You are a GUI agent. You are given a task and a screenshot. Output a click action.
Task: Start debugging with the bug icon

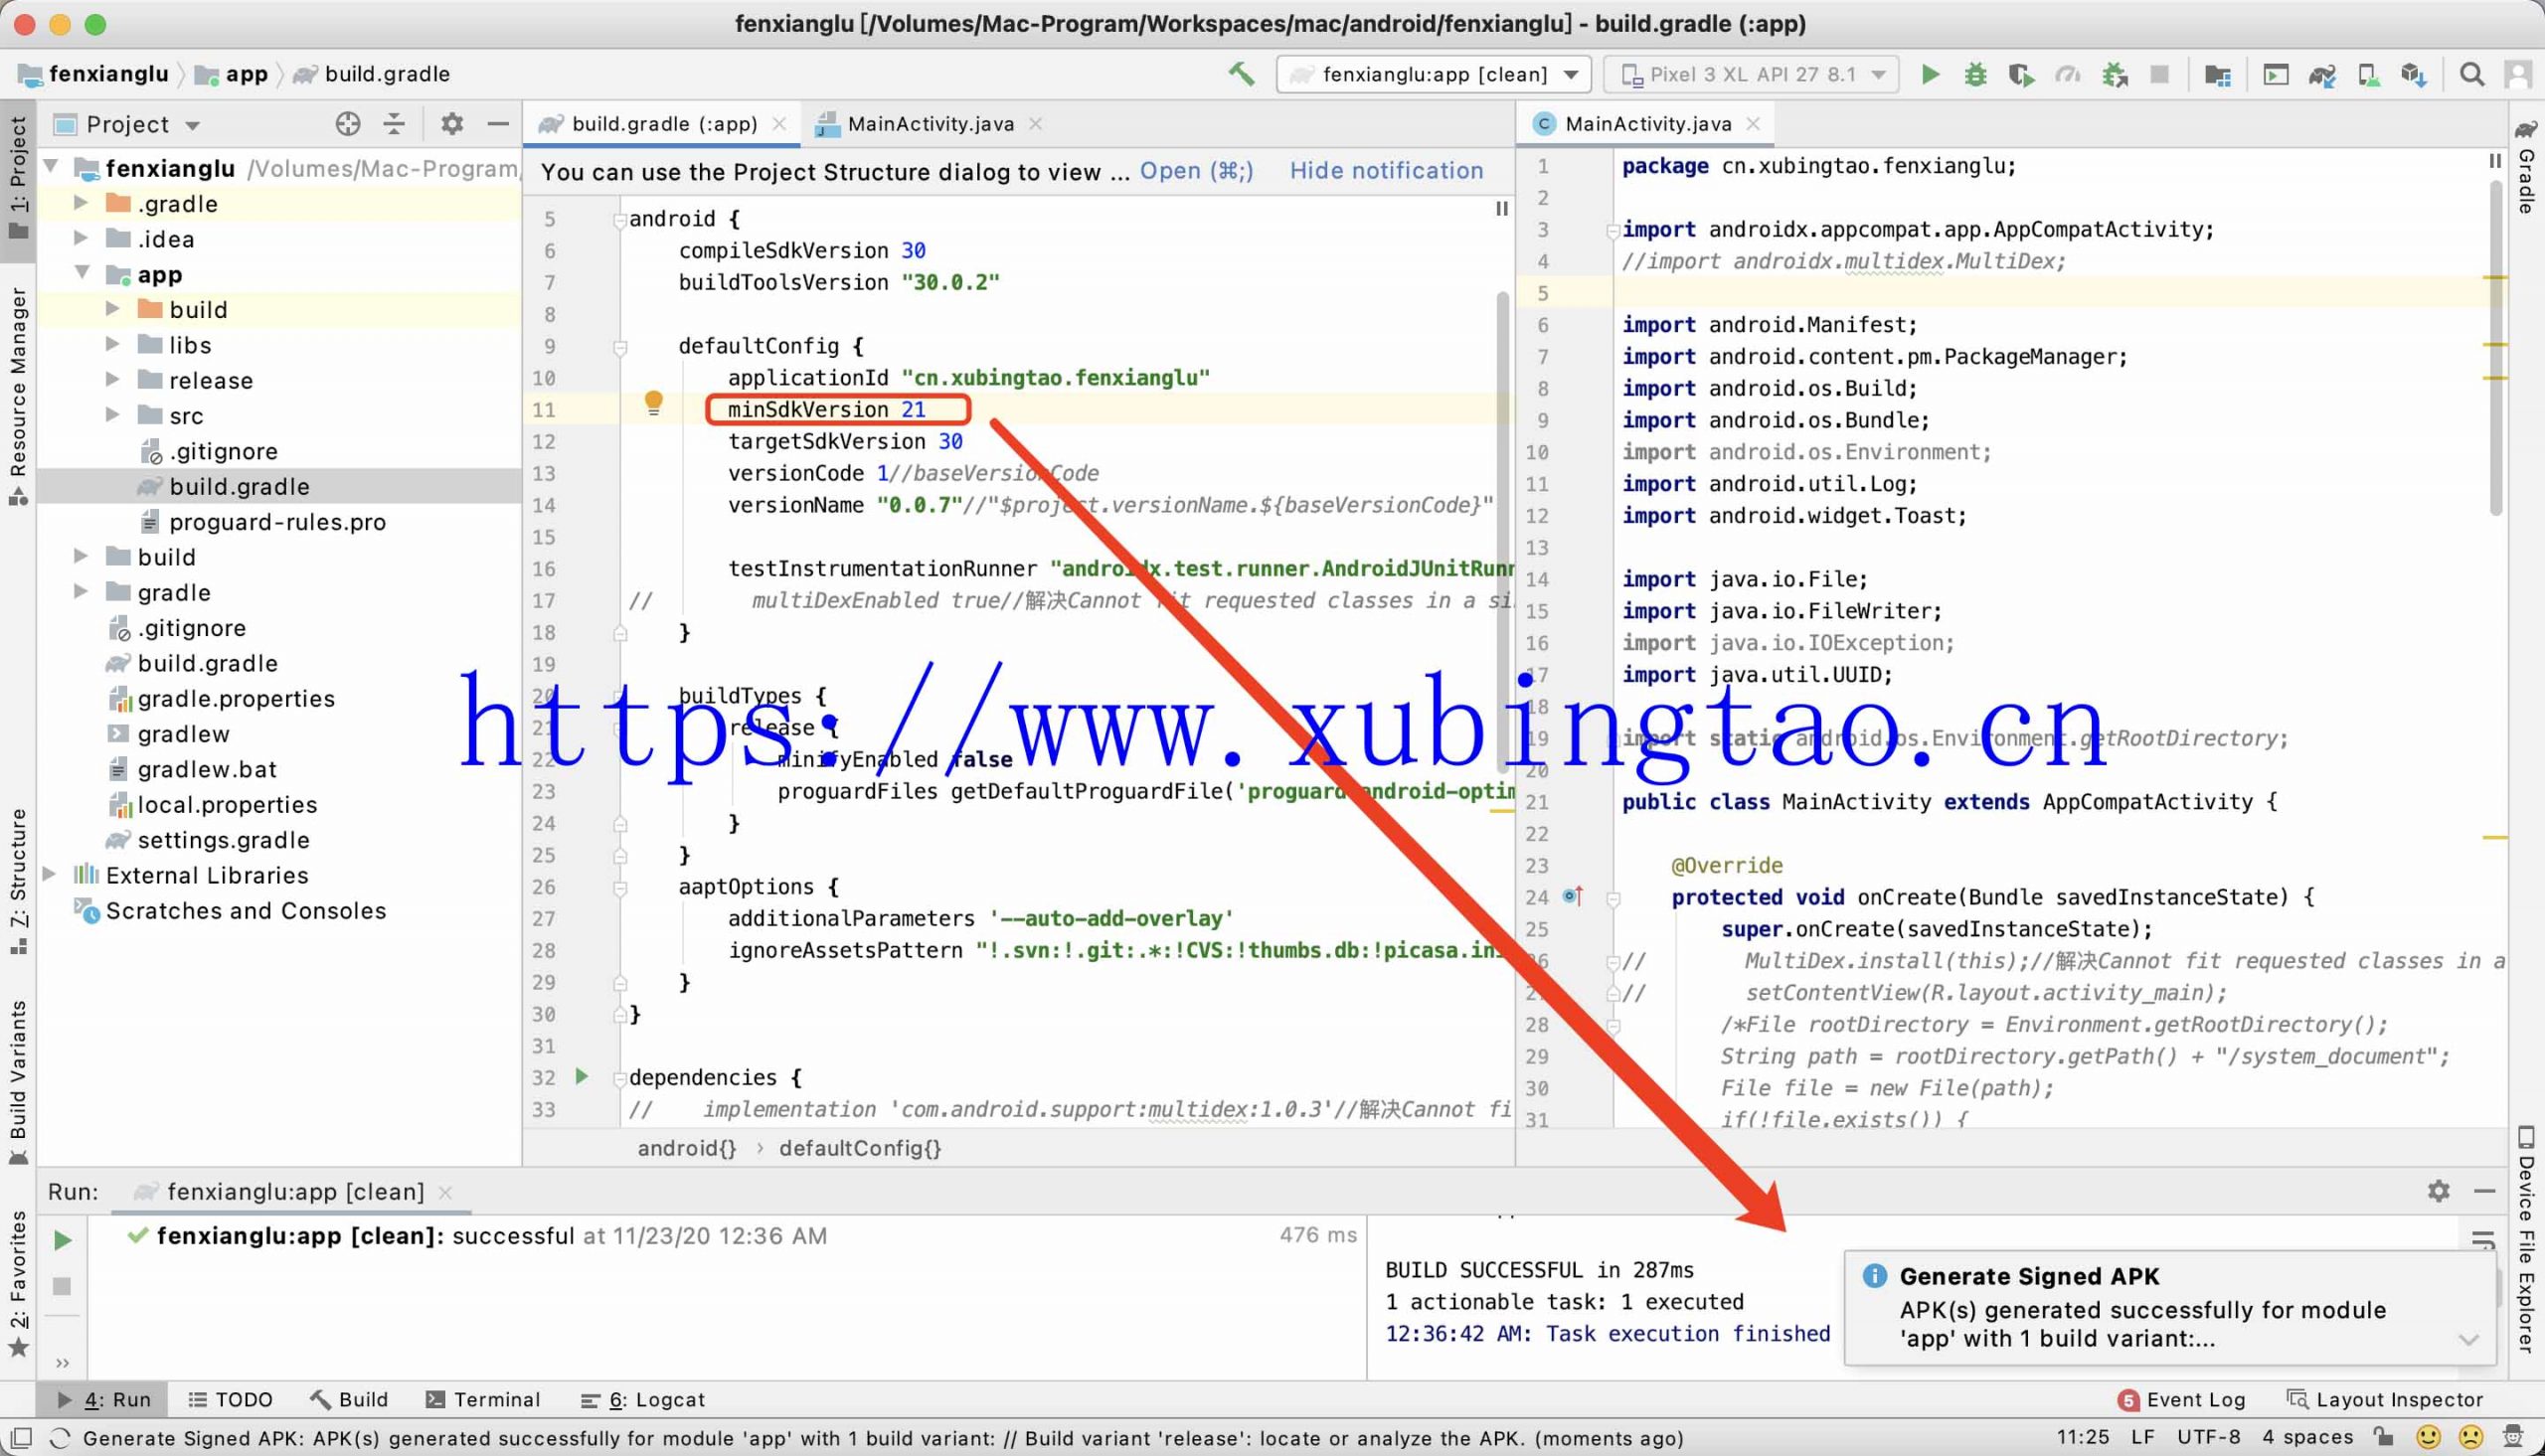1975,74
